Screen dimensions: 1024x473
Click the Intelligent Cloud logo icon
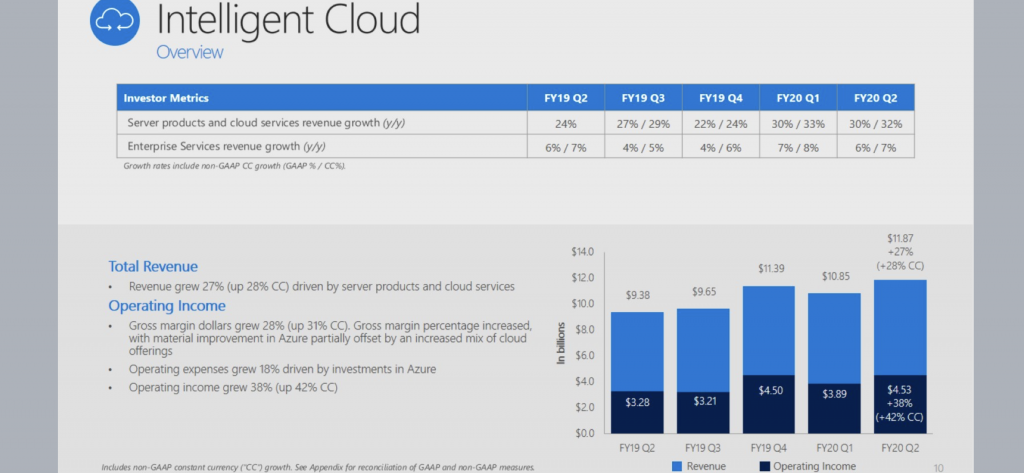coord(115,21)
